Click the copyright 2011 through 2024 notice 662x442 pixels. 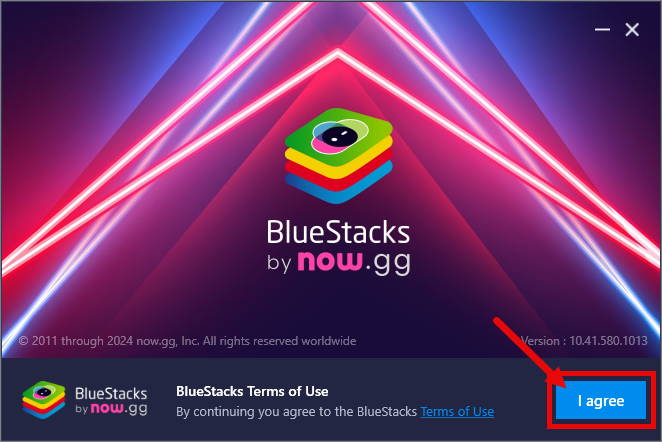pos(187,341)
